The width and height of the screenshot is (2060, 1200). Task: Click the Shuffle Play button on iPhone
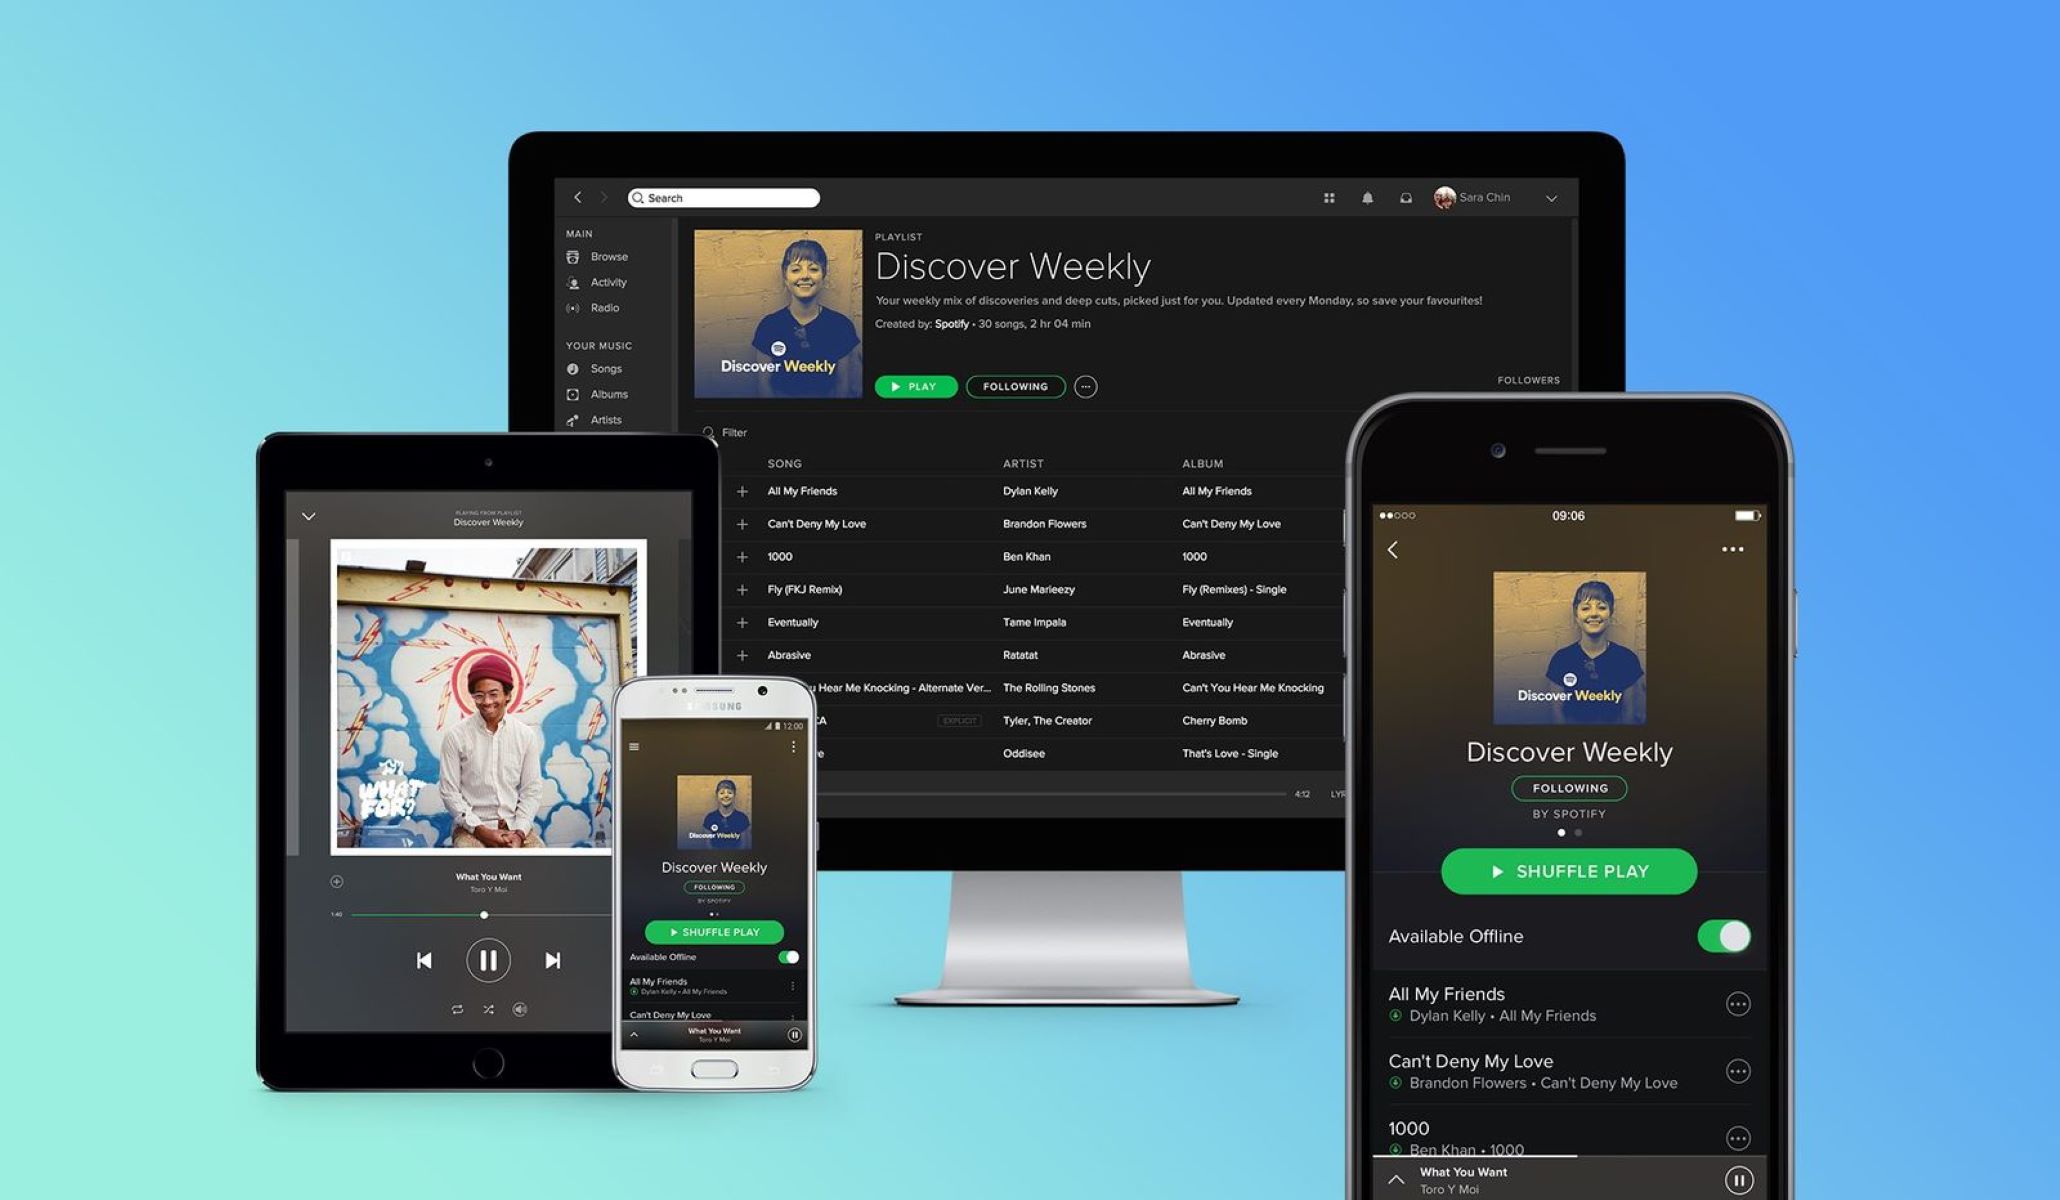pyautogui.click(x=1570, y=870)
